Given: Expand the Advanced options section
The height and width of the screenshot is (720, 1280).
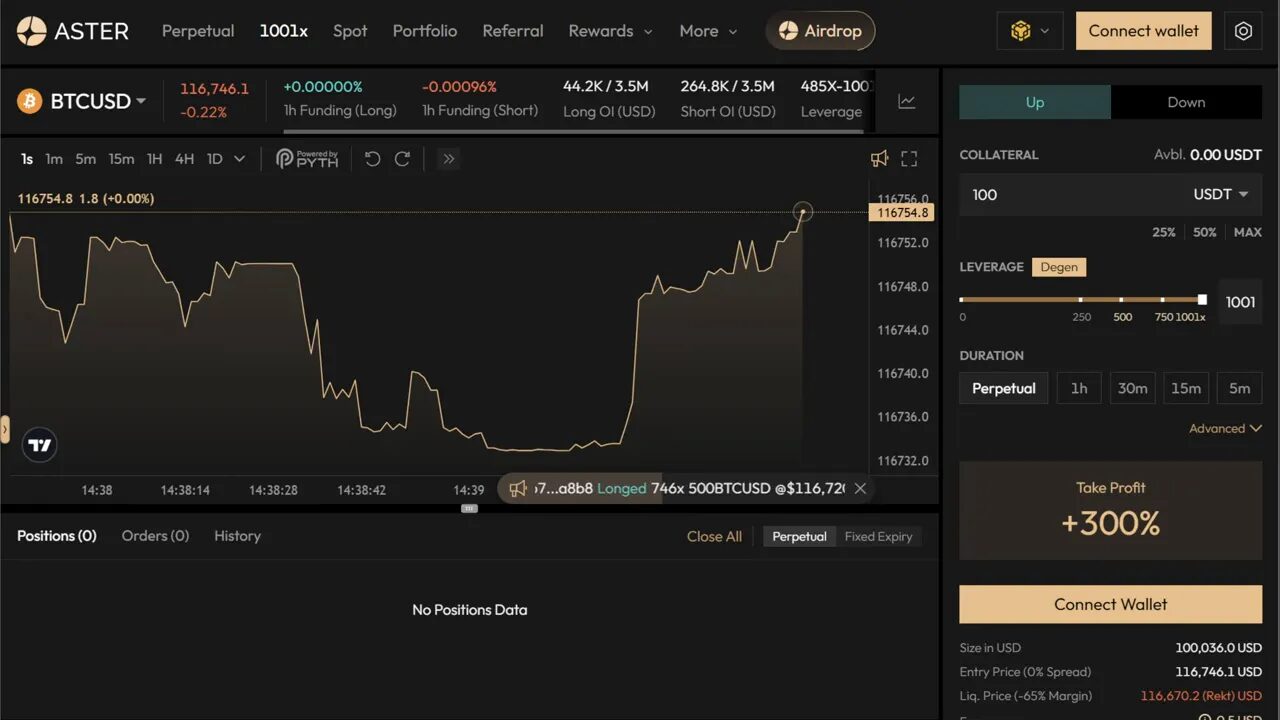Looking at the screenshot, I should click(x=1225, y=428).
